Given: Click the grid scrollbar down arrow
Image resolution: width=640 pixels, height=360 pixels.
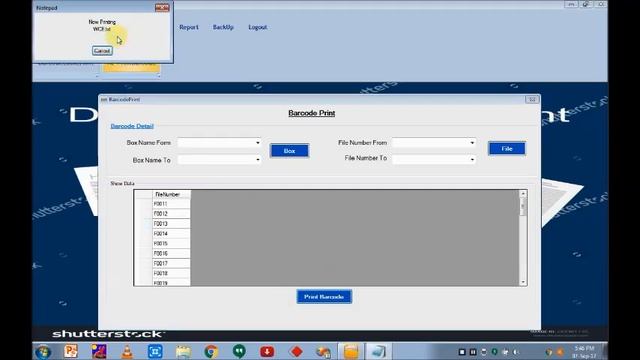Looking at the screenshot, I should 523,282.
